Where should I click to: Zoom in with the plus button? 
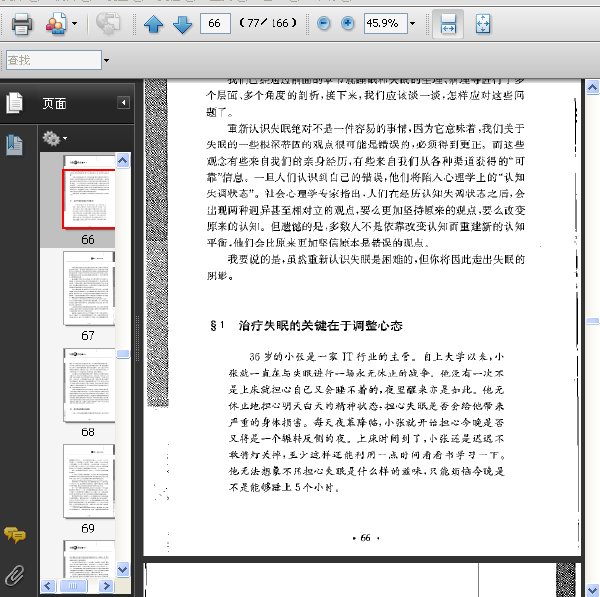coord(347,23)
